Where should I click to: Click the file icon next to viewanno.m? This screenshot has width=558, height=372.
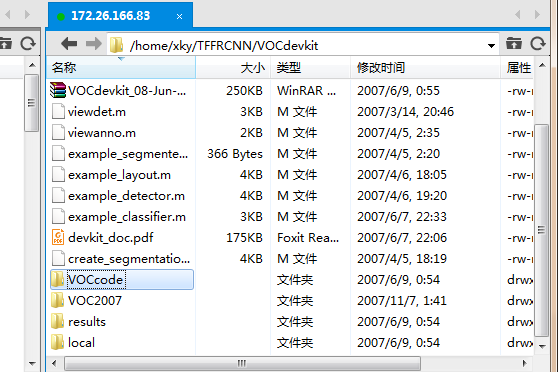(x=58, y=132)
